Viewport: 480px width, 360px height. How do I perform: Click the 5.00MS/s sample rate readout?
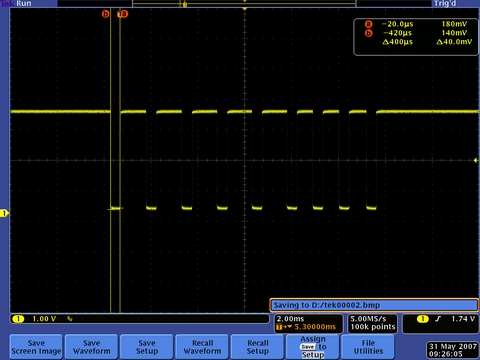tap(368, 319)
